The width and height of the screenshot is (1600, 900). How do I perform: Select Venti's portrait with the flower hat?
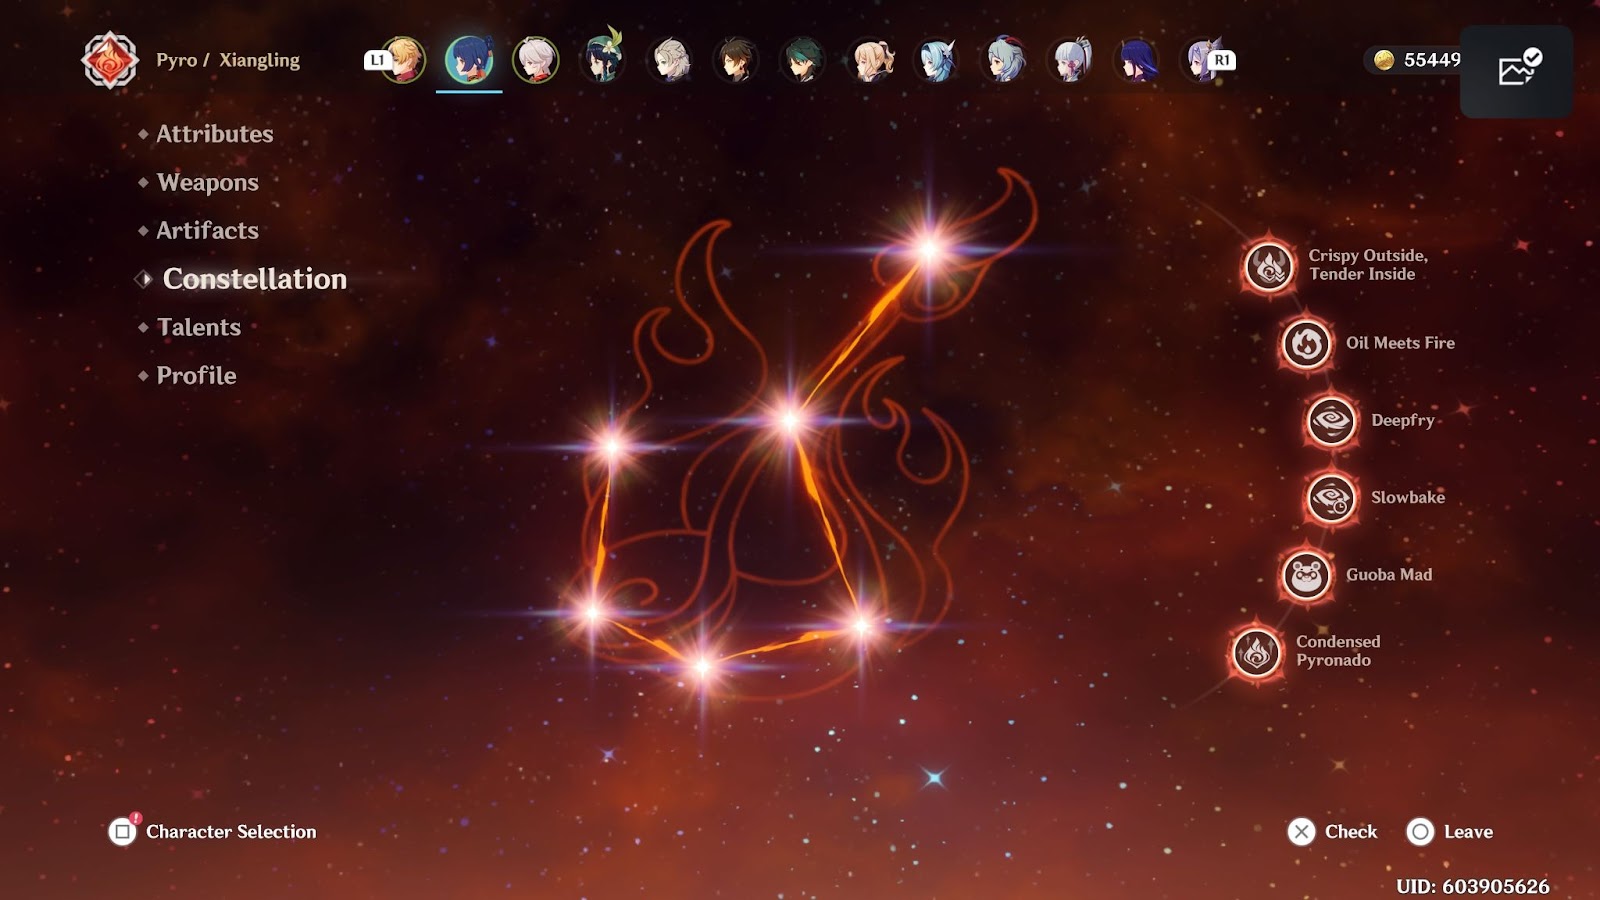pyautogui.click(x=603, y=58)
